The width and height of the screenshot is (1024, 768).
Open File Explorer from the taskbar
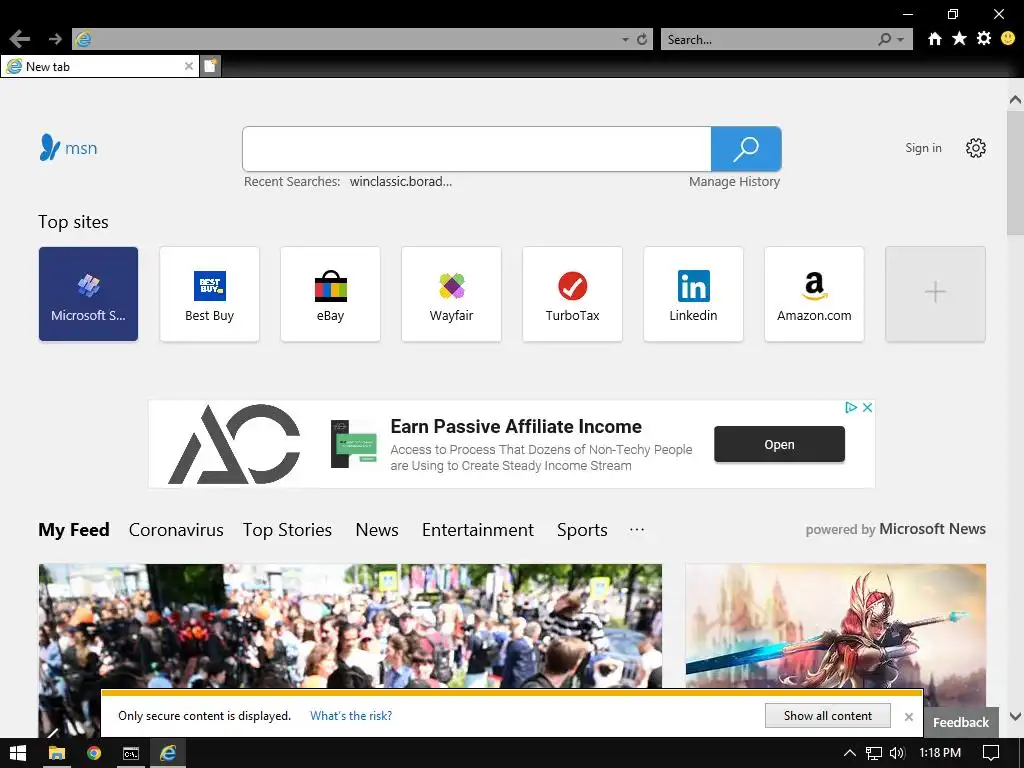pos(57,753)
